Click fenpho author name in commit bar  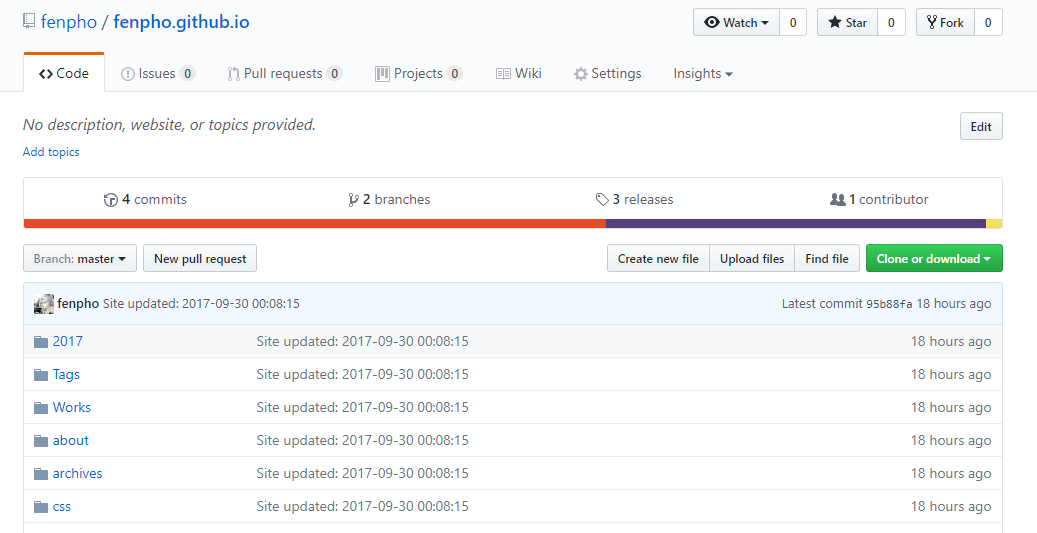(x=78, y=304)
